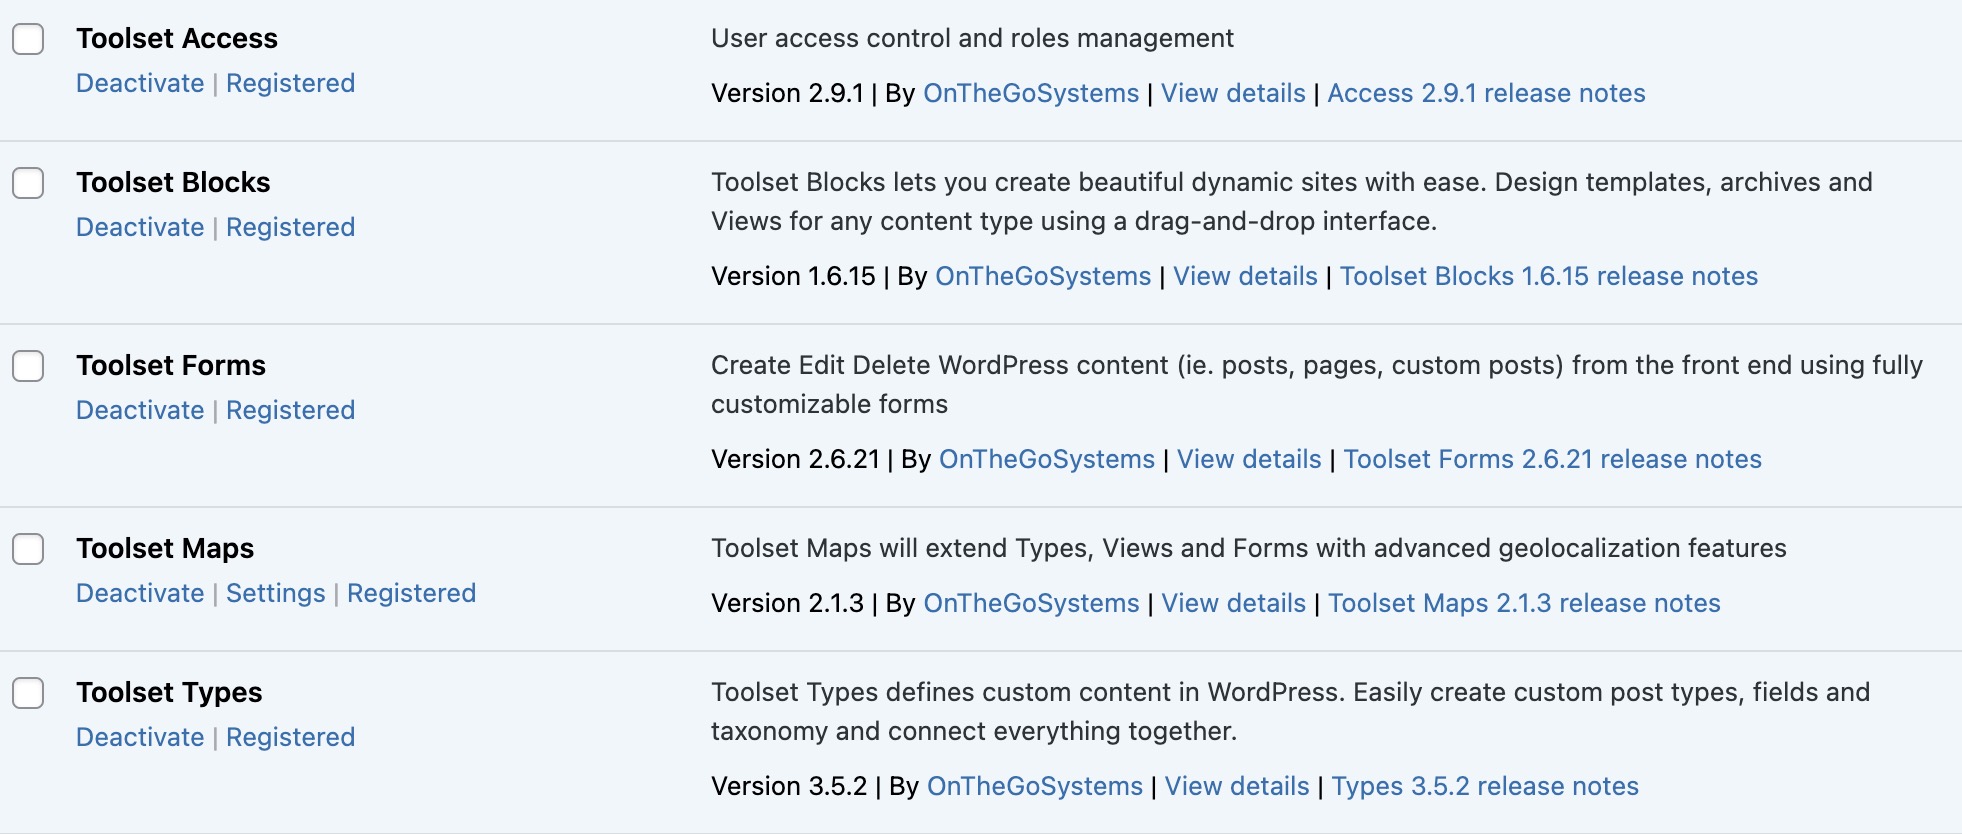Deactivate the Toolset Types plugin
The image size is (1962, 834).
(x=140, y=737)
